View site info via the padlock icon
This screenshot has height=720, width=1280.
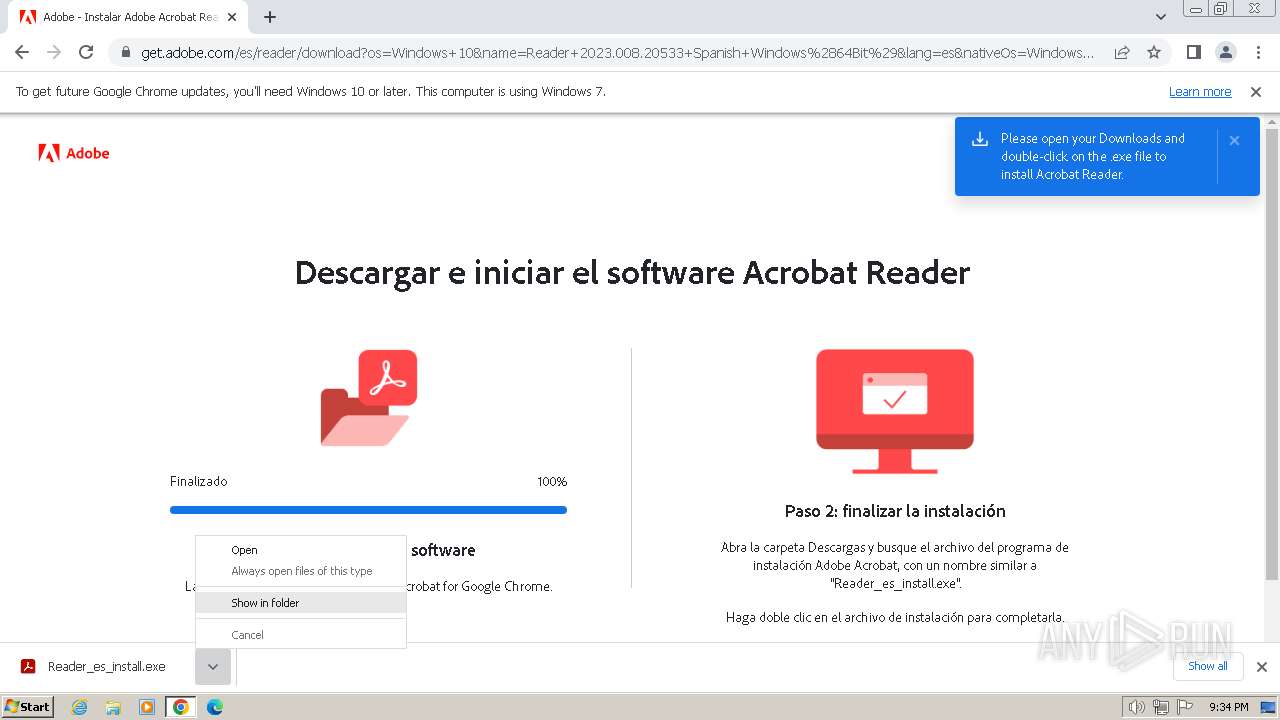[x=125, y=53]
